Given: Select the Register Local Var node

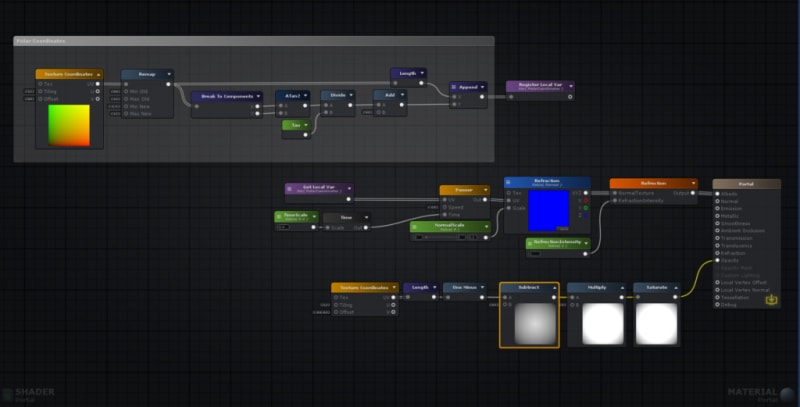Looking at the screenshot, I should click(x=539, y=87).
